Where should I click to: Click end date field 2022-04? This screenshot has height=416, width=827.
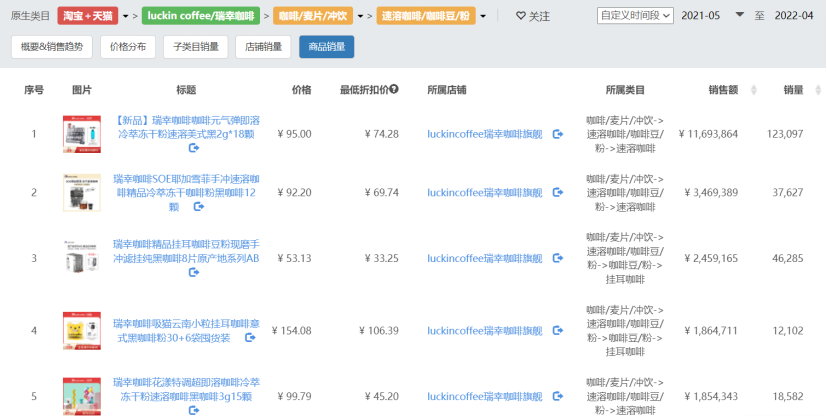(x=794, y=16)
